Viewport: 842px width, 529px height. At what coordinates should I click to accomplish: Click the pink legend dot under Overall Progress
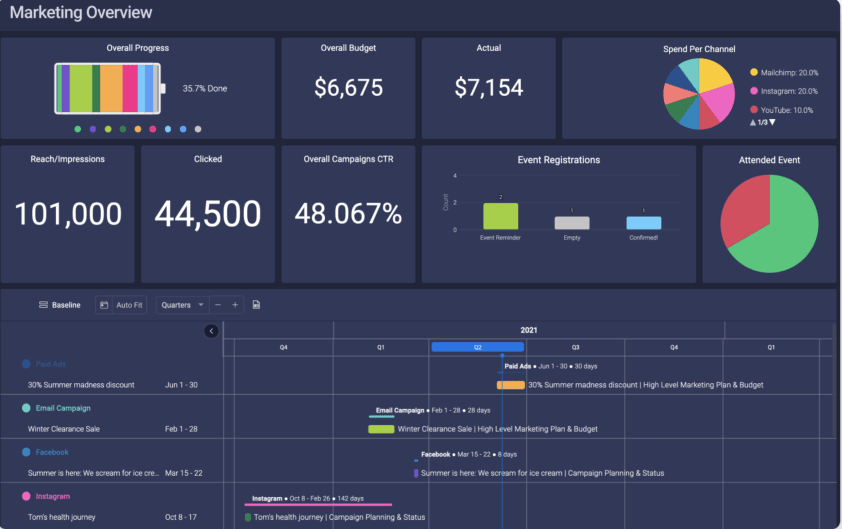pyautogui.click(x=153, y=129)
